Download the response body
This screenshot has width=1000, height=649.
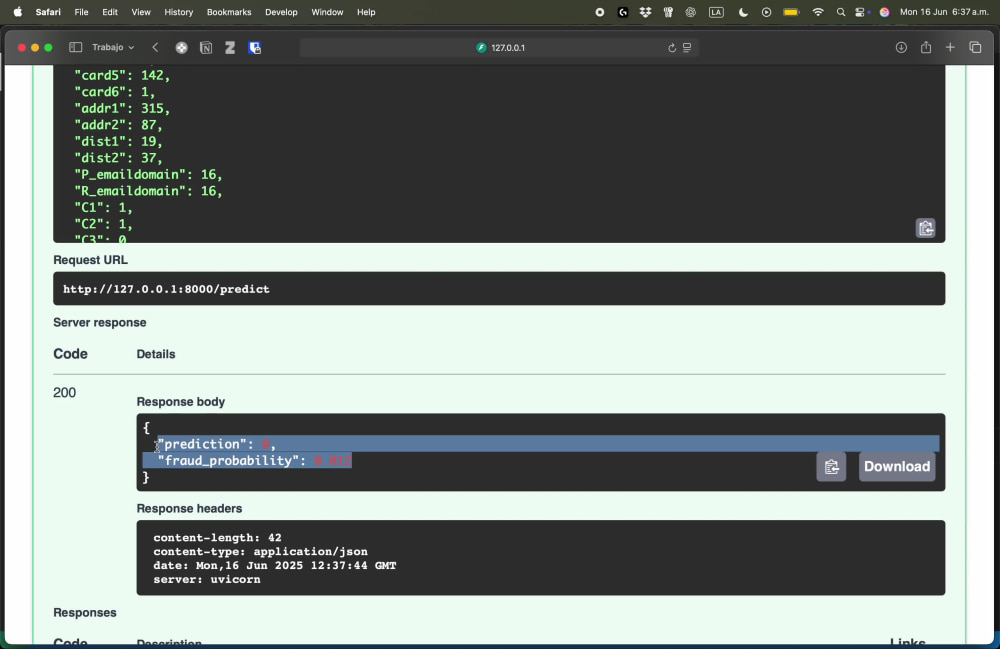coord(897,467)
